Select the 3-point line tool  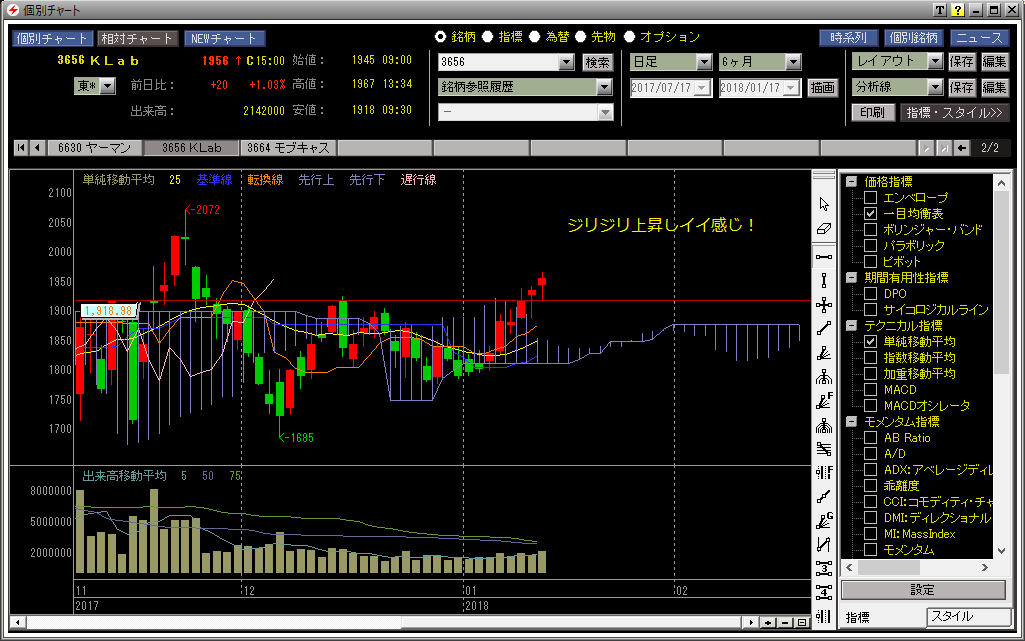click(824, 568)
